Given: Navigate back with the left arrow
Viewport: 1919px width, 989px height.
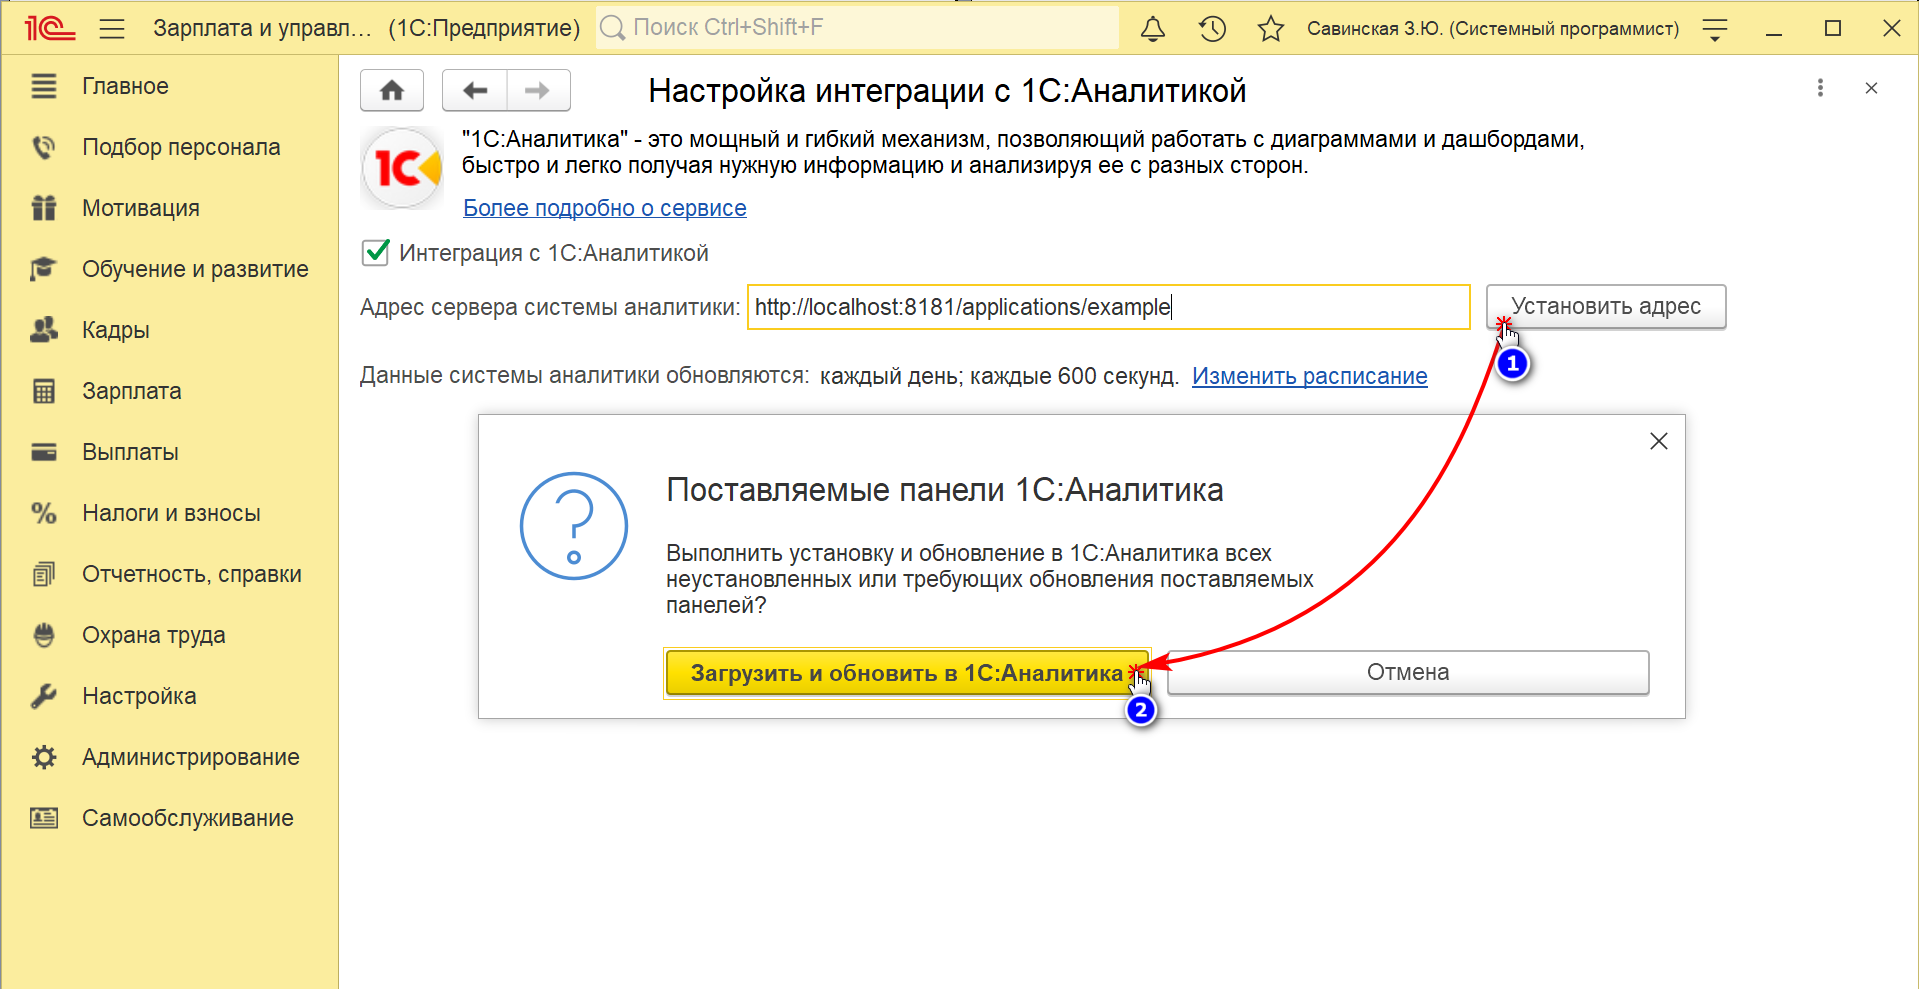Looking at the screenshot, I should [475, 91].
